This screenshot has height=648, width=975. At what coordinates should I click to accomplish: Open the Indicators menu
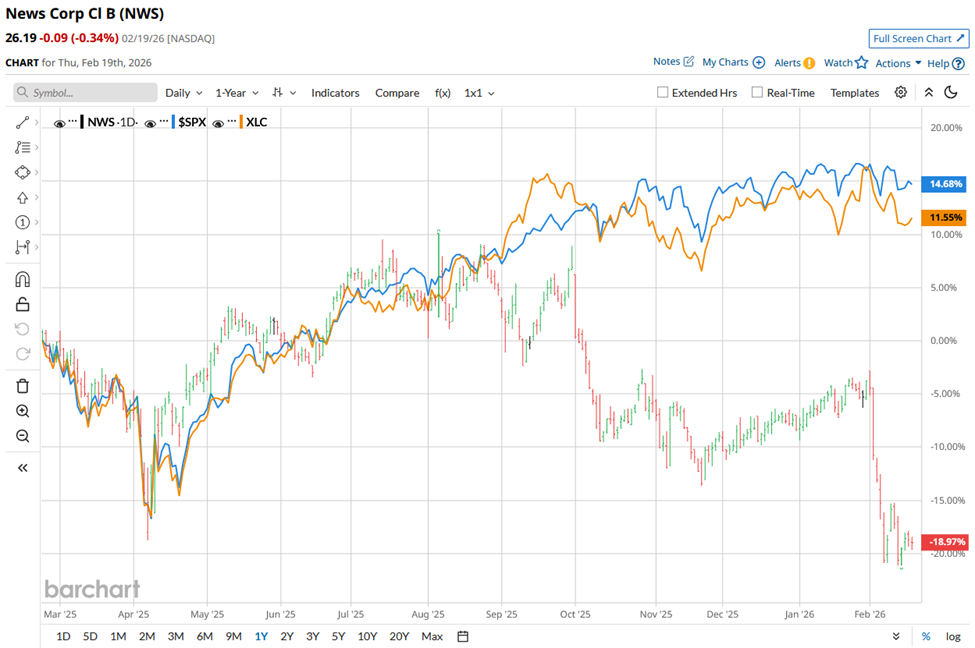tap(335, 92)
